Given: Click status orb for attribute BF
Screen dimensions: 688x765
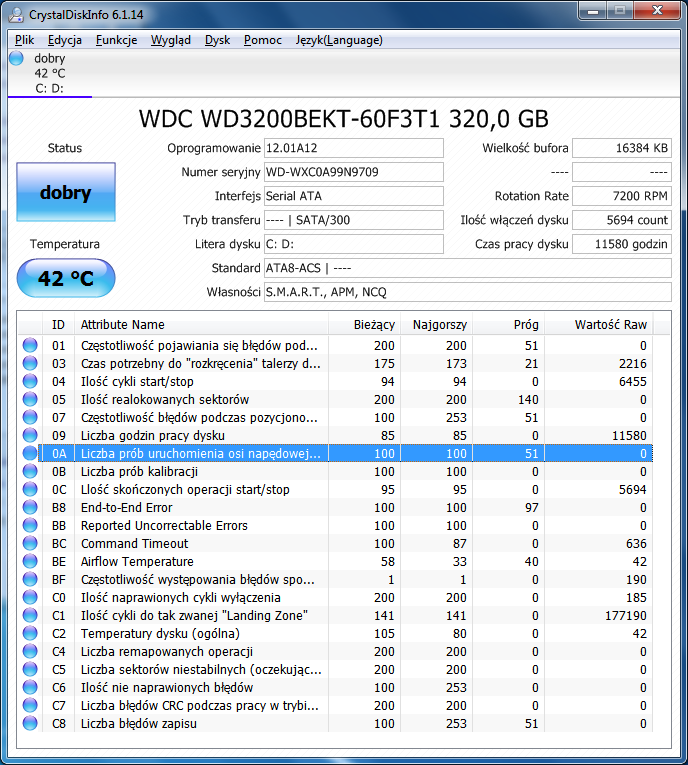Looking at the screenshot, I should (x=30, y=579).
